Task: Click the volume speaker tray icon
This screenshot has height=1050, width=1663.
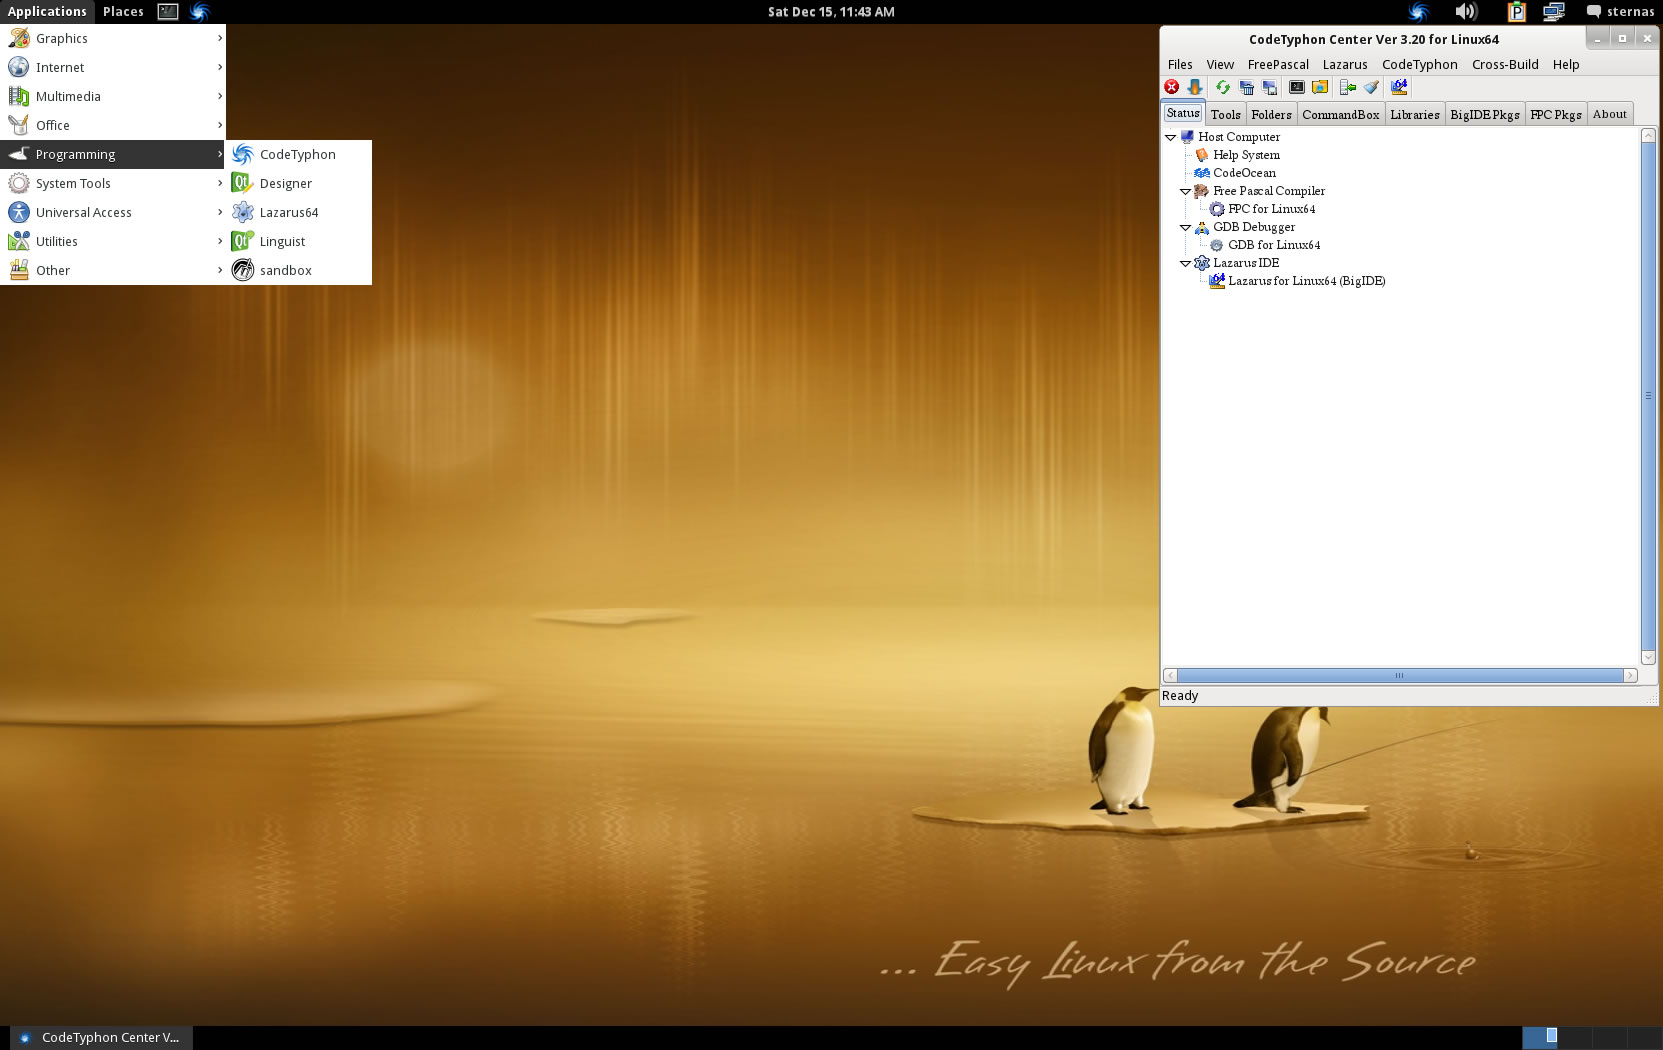Action: (x=1466, y=12)
